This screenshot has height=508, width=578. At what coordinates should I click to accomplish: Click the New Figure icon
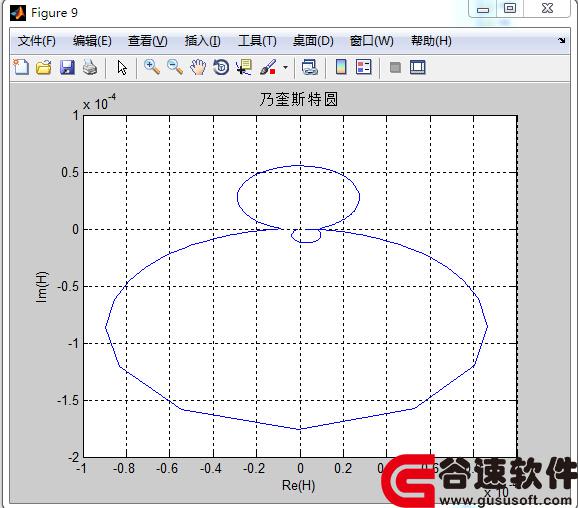[x=21, y=67]
